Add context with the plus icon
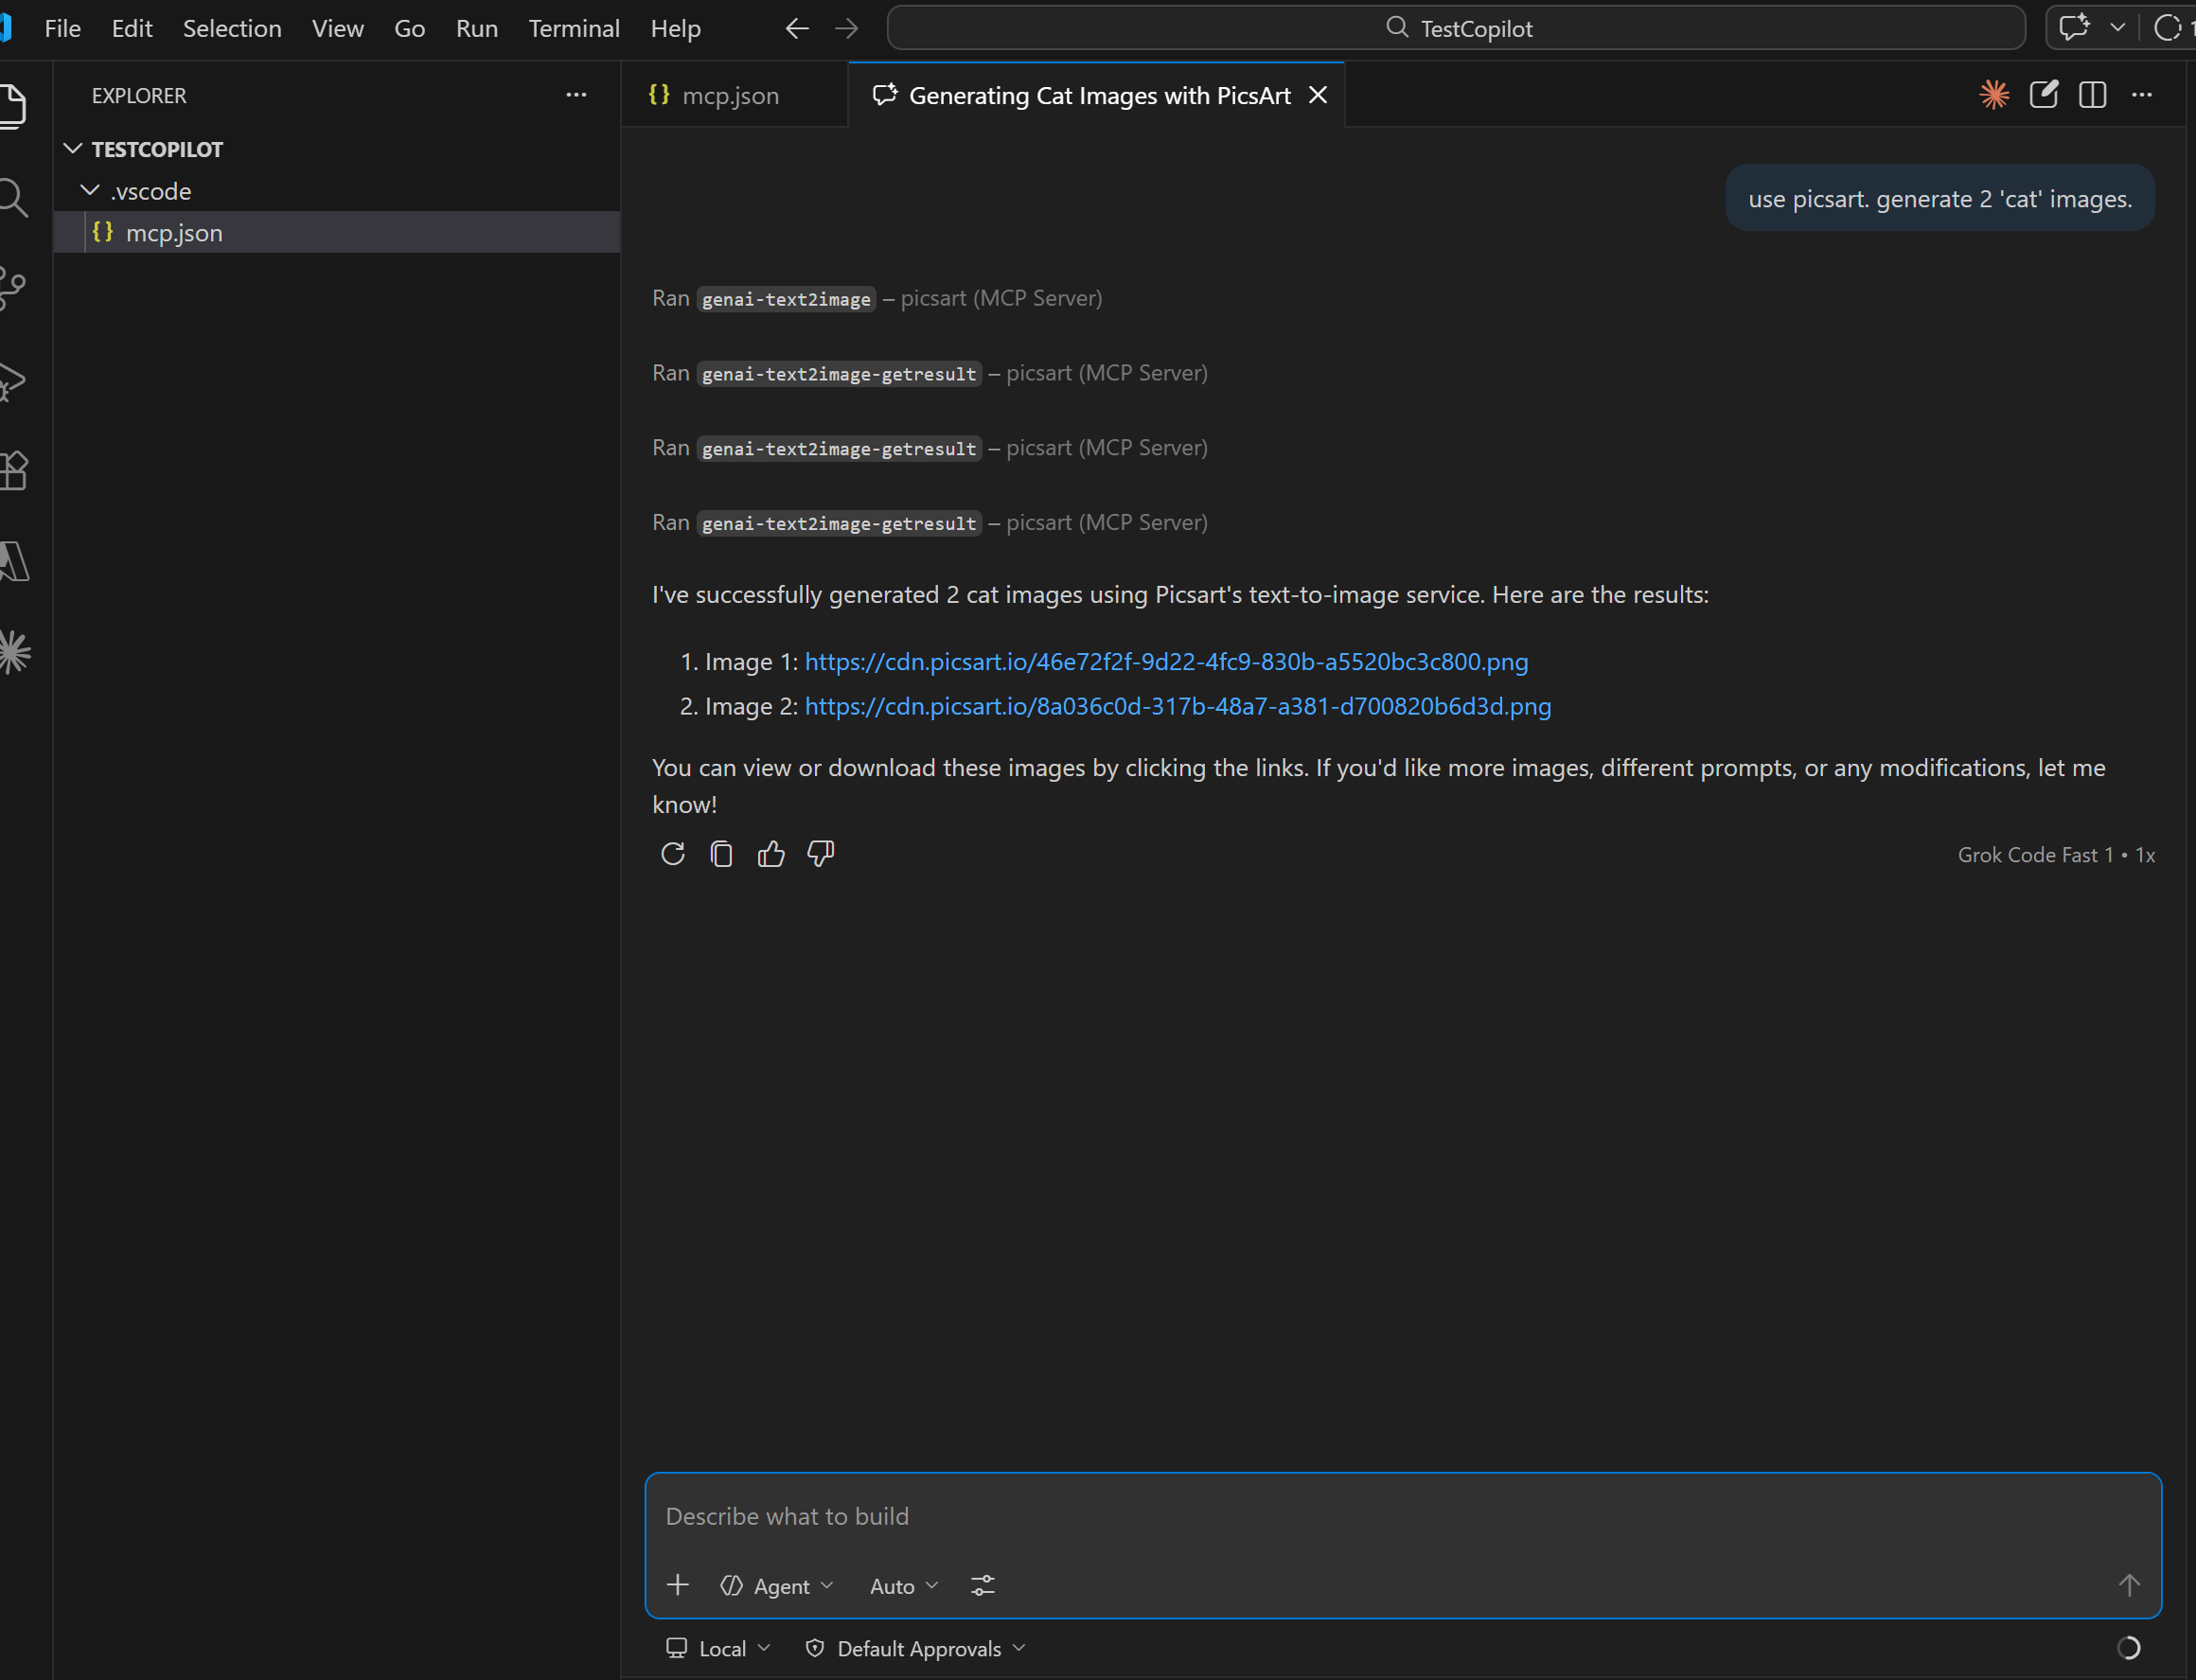The width and height of the screenshot is (2196, 1680). coord(677,1586)
